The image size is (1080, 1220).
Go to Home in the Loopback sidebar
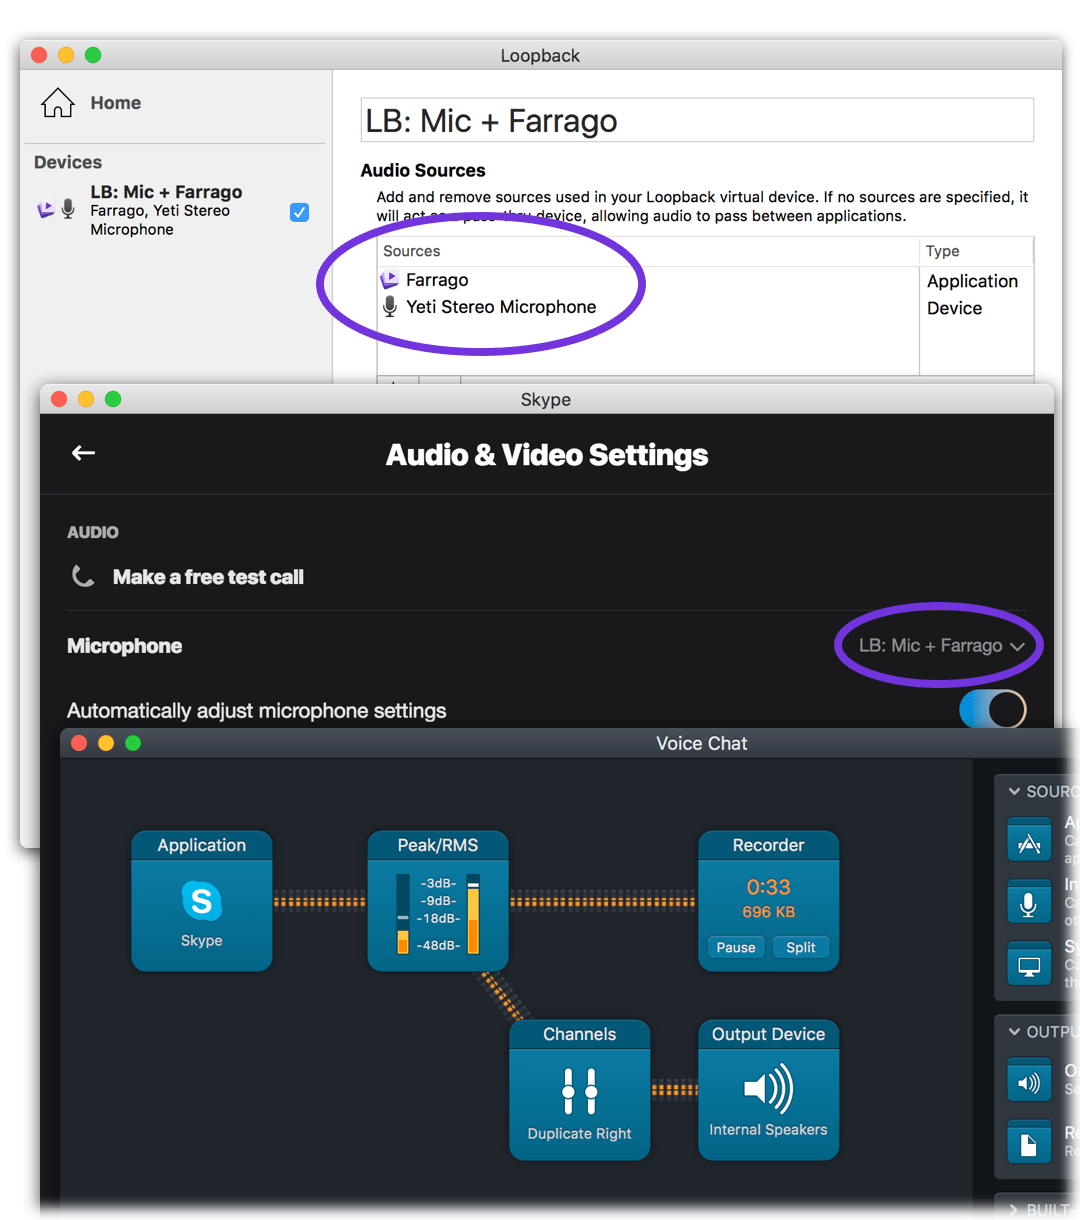(91, 103)
